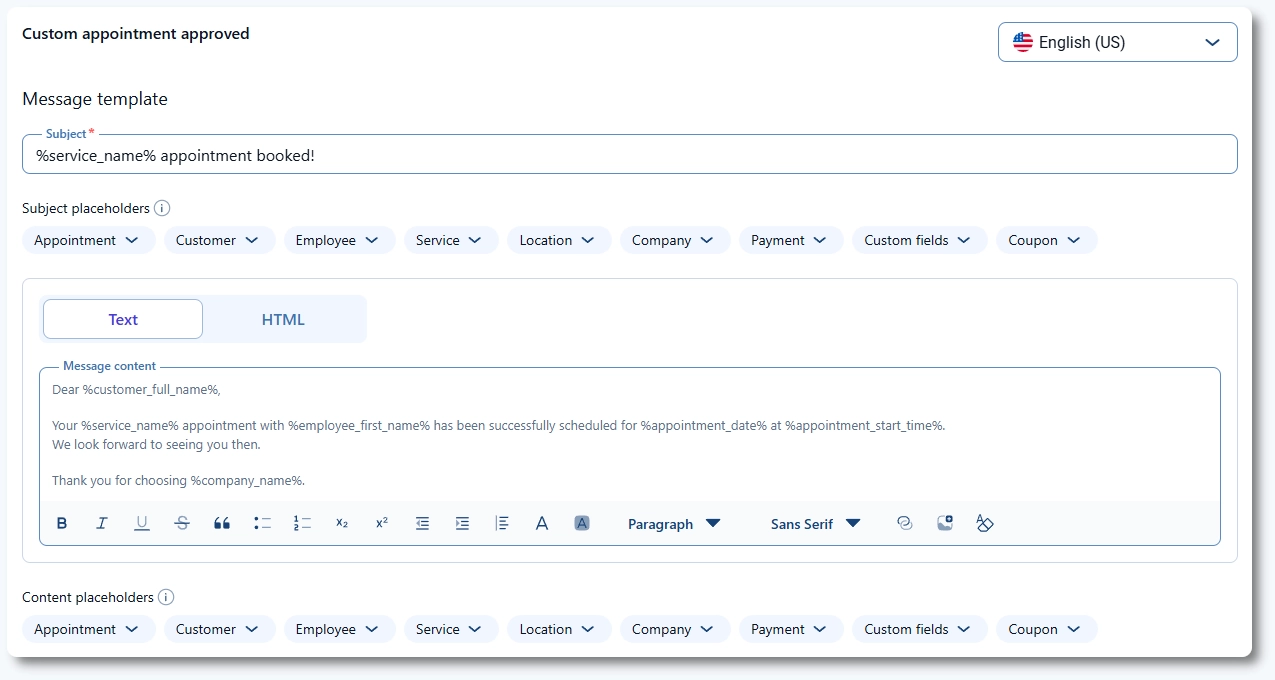Image resolution: width=1275 pixels, height=680 pixels.
Task: Expand the Coupon content placeholders list
Action: tap(1046, 629)
